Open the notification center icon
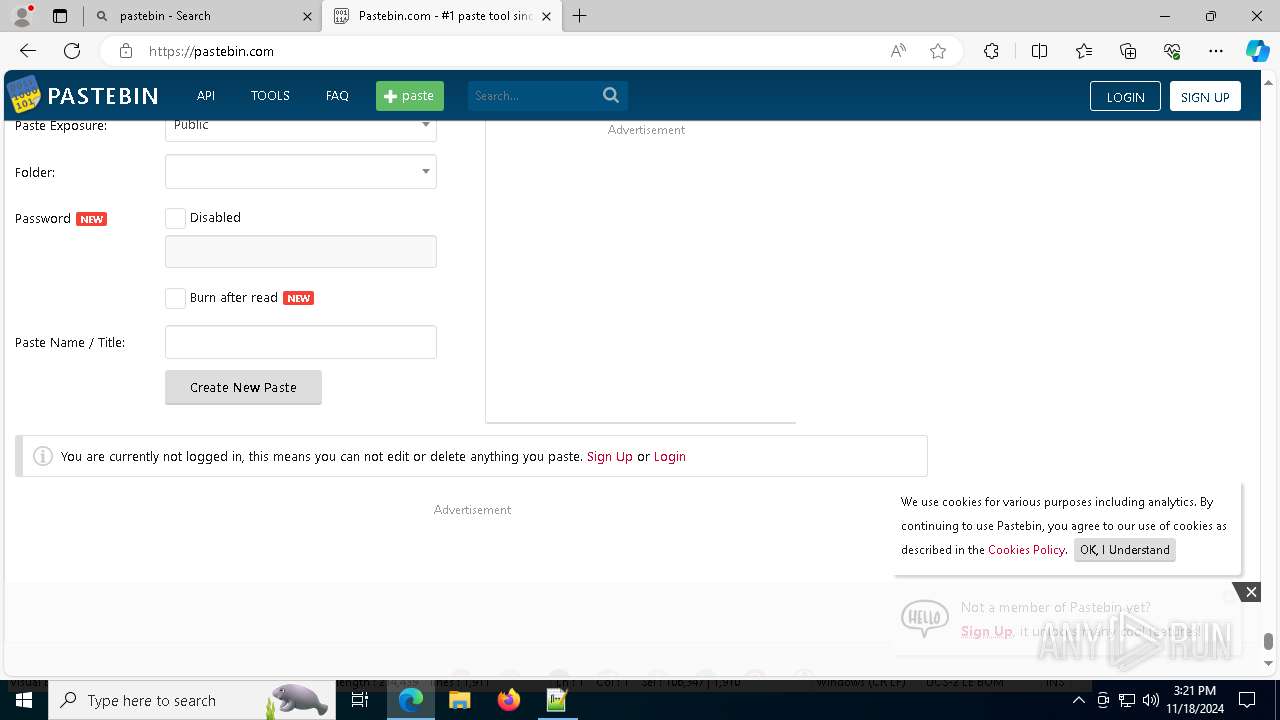The width and height of the screenshot is (1280, 720). click(1247, 700)
